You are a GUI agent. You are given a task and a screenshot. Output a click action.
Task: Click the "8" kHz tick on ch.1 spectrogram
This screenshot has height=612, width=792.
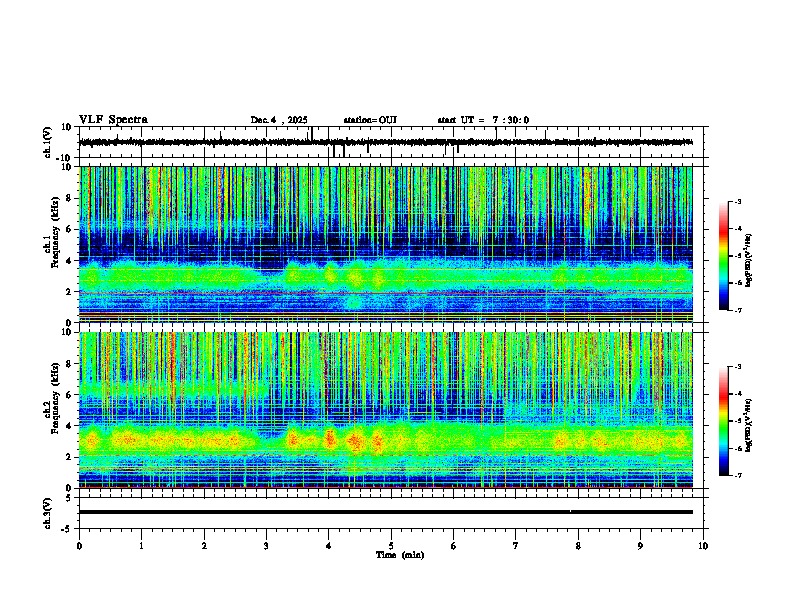coord(69,198)
